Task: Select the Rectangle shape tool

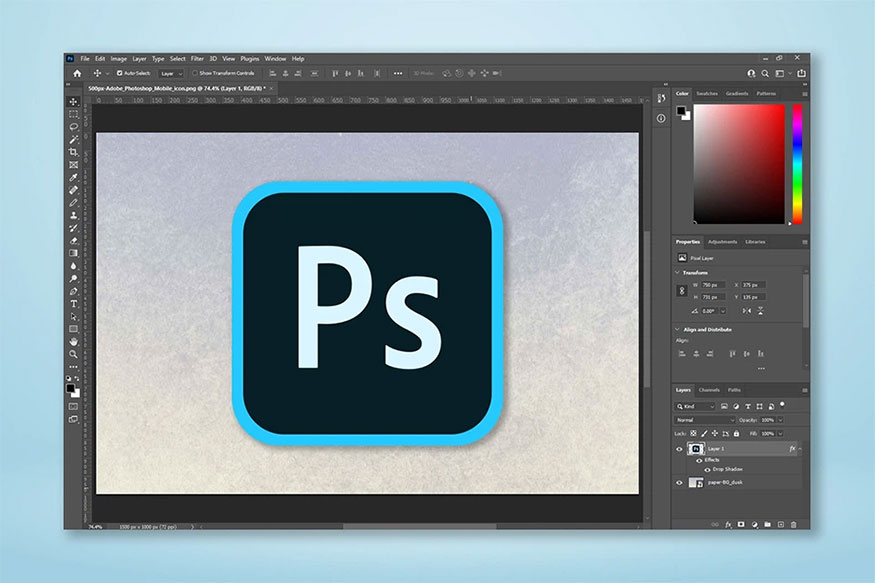Action: 73,329
